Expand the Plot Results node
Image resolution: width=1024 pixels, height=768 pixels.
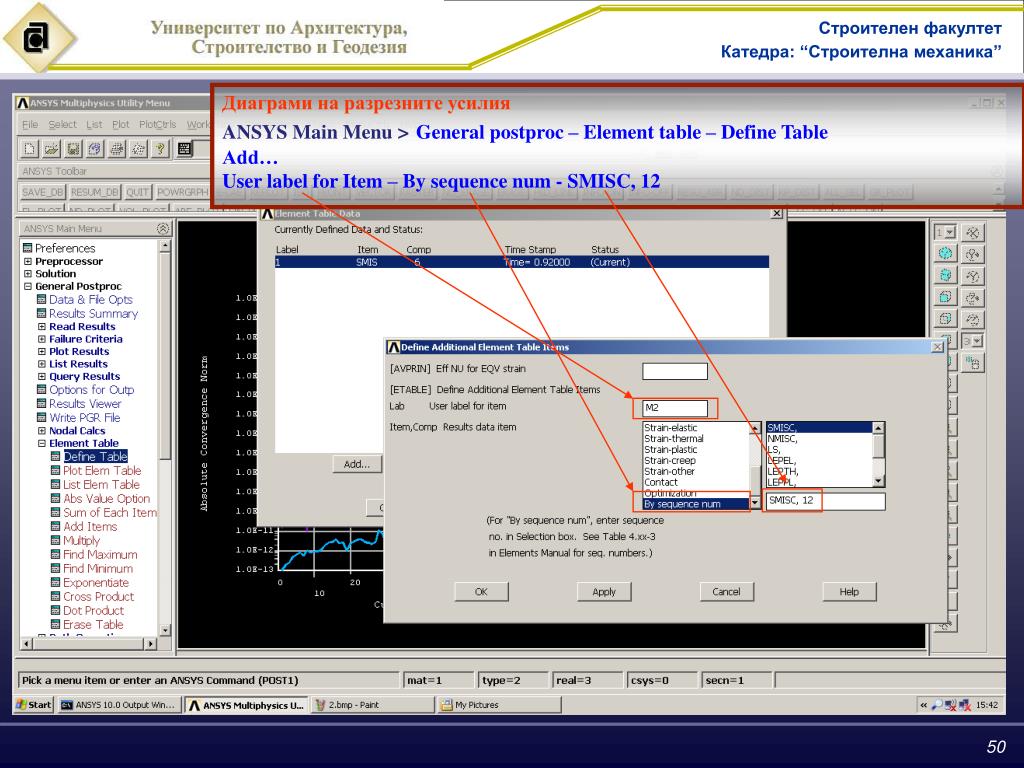coord(42,351)
